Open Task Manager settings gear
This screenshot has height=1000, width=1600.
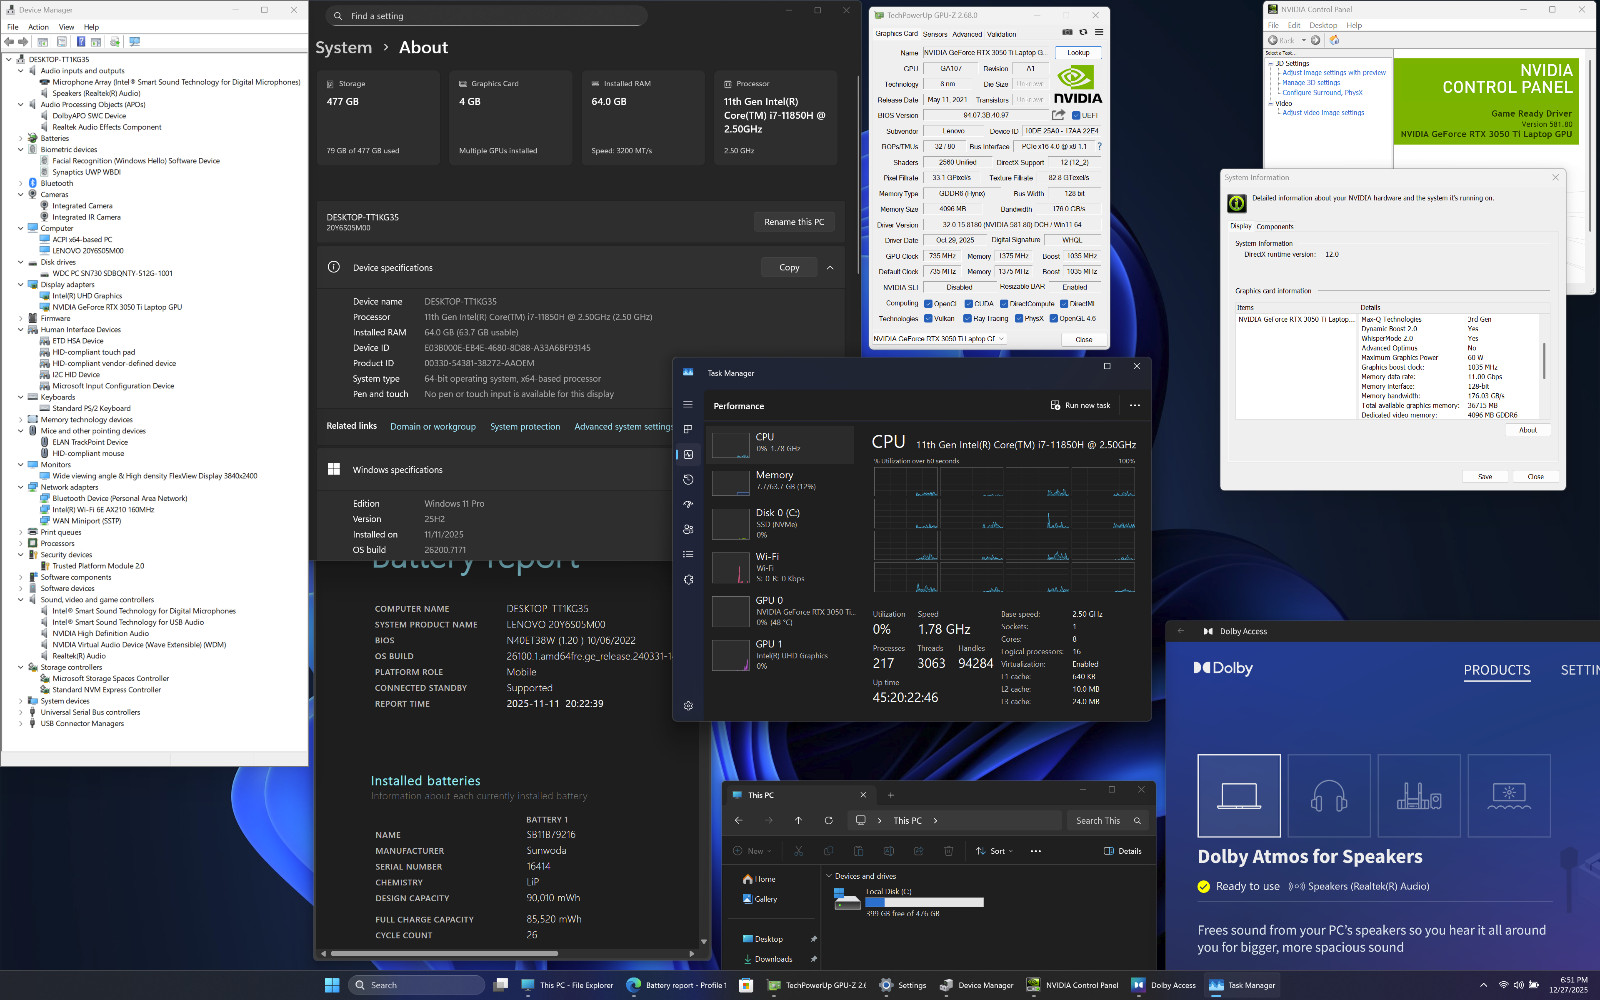[x=688, y=706]
